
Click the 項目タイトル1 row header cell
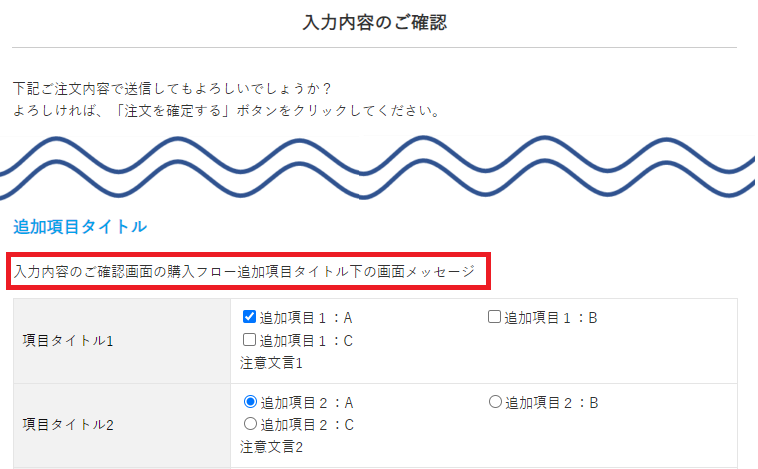click(68, 341)
